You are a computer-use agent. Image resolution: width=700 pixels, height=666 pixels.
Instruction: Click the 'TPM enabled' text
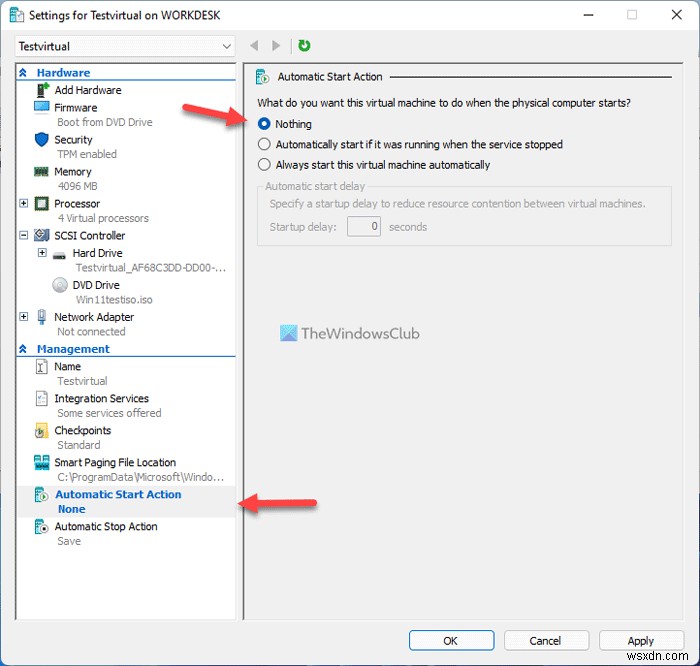87,154
